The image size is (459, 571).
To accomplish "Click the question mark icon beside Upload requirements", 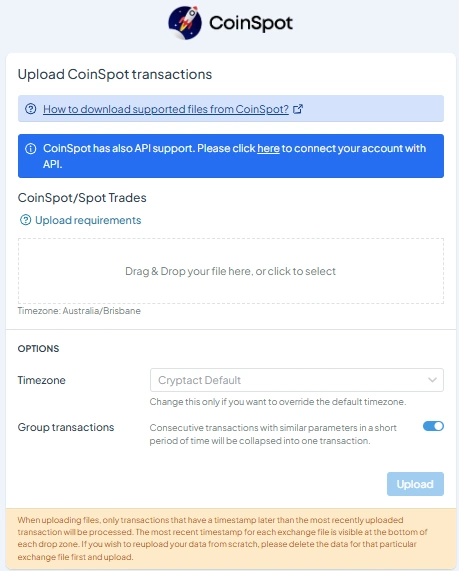I will pos(26,220).
